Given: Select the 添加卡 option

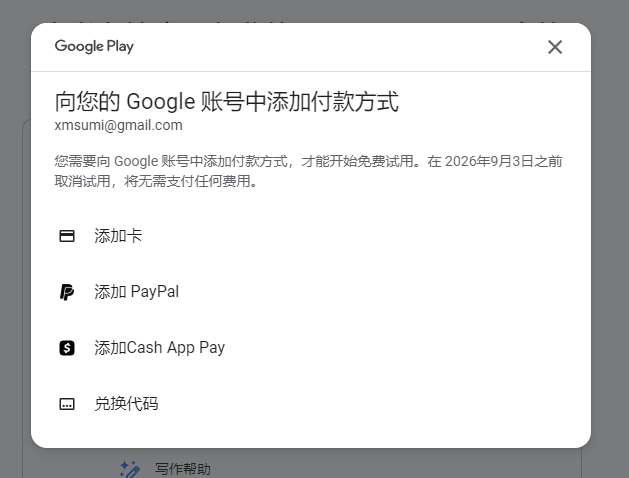Looking at the screenshot, I should click(311, 236).
